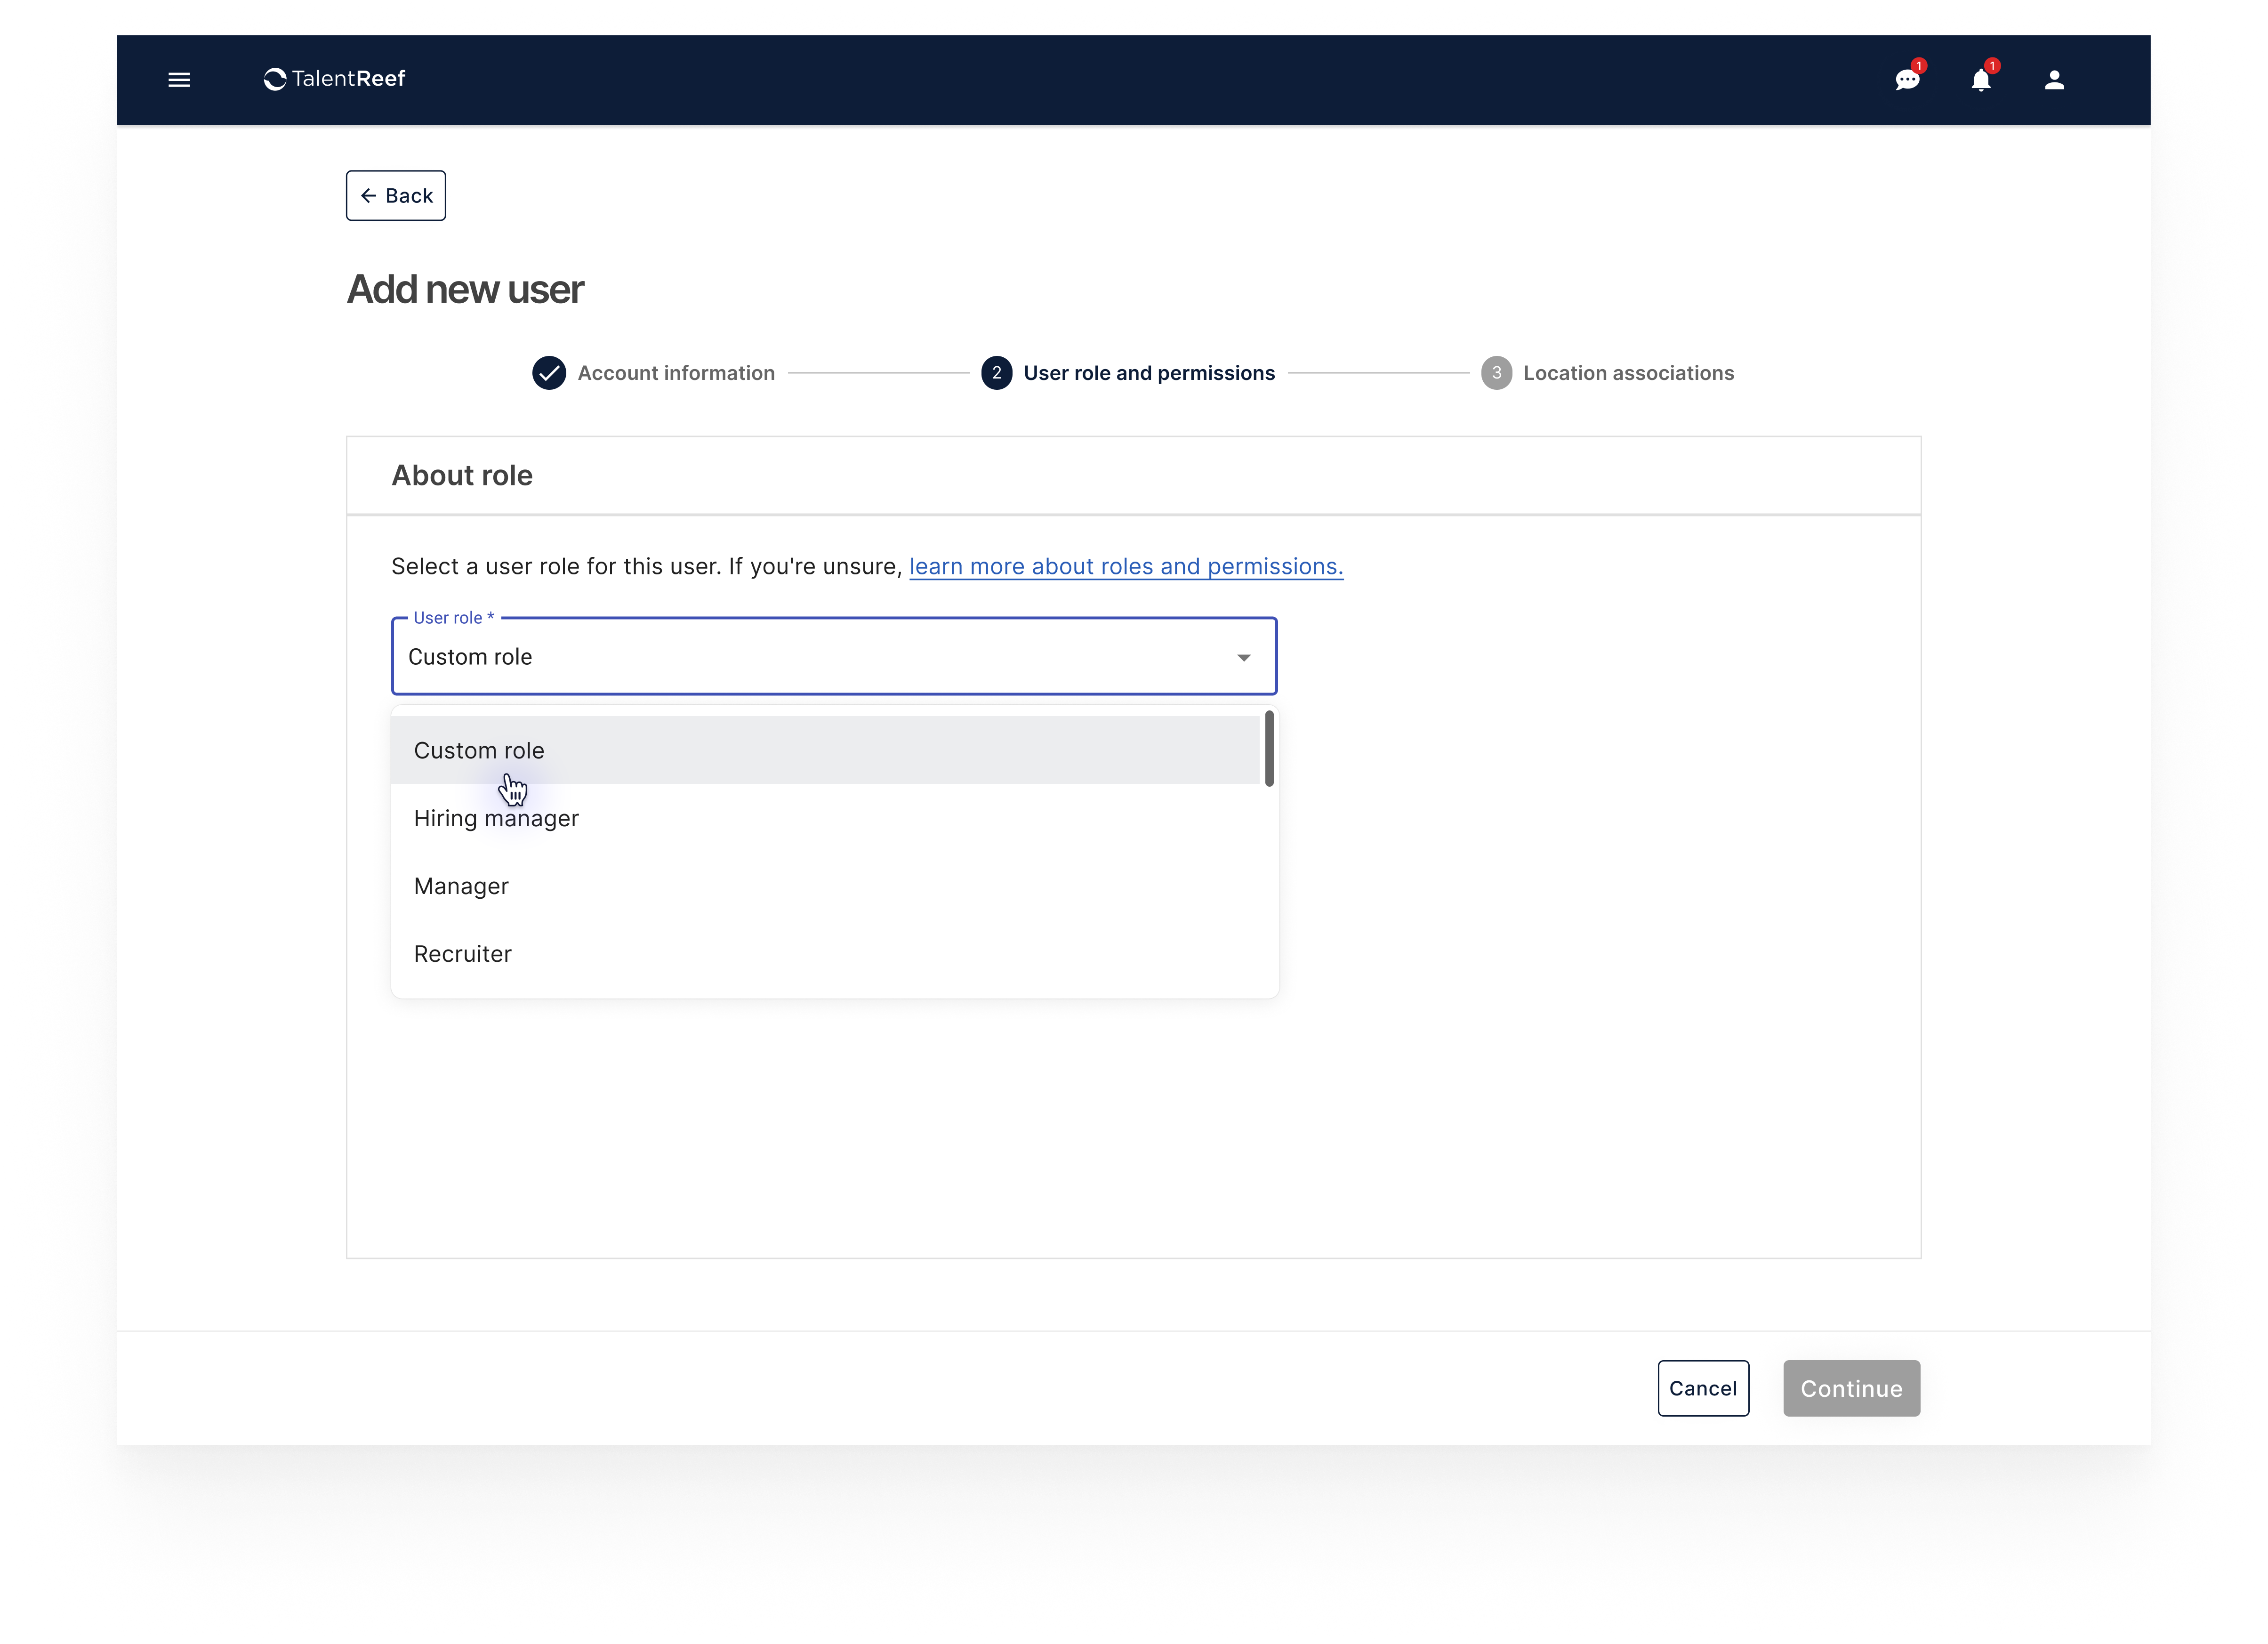Open the hamburger navigation menu

click(x=179, y=80)
